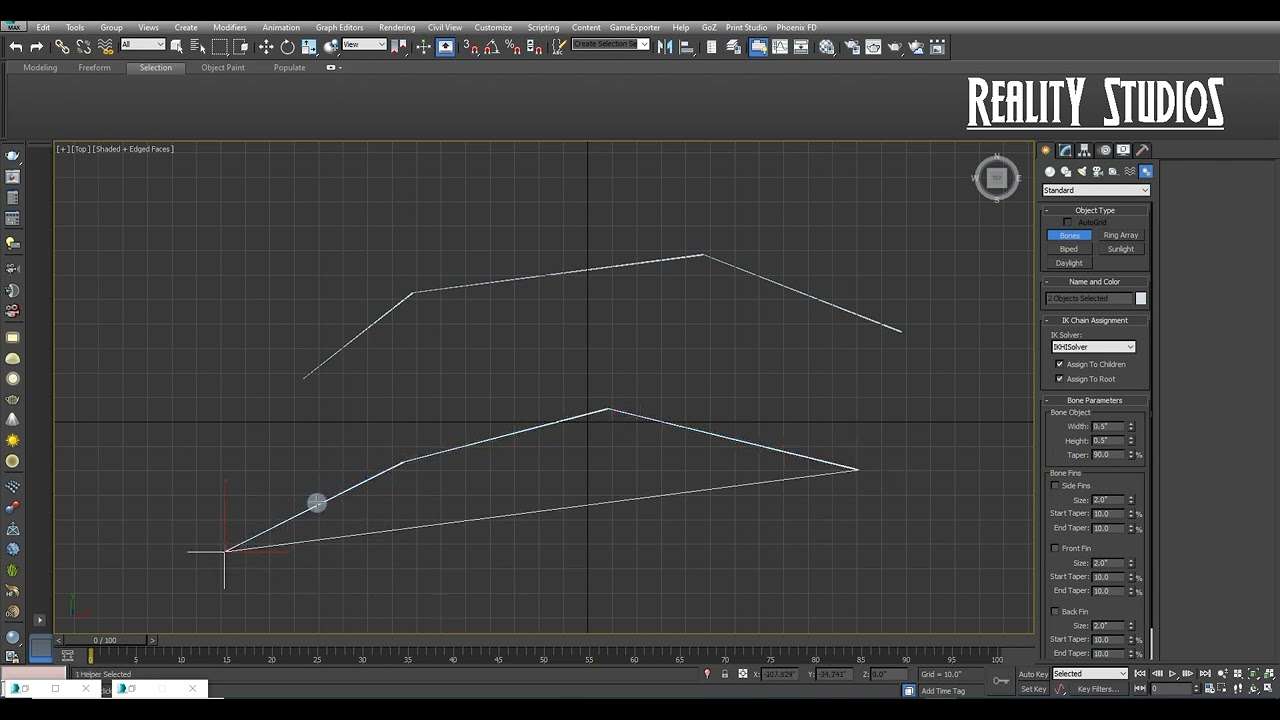The width and height of the screenshot is (1280, 720).
Task: Uncheck Assign To Root
Action: pos(1060,379)
